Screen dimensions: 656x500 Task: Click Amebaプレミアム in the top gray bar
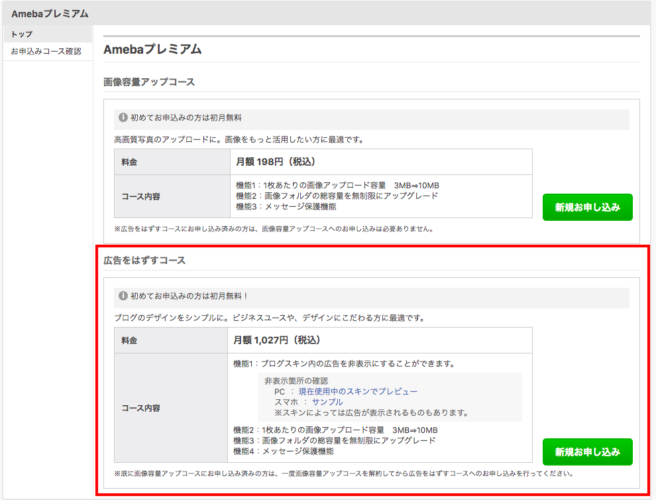[50, 14]
